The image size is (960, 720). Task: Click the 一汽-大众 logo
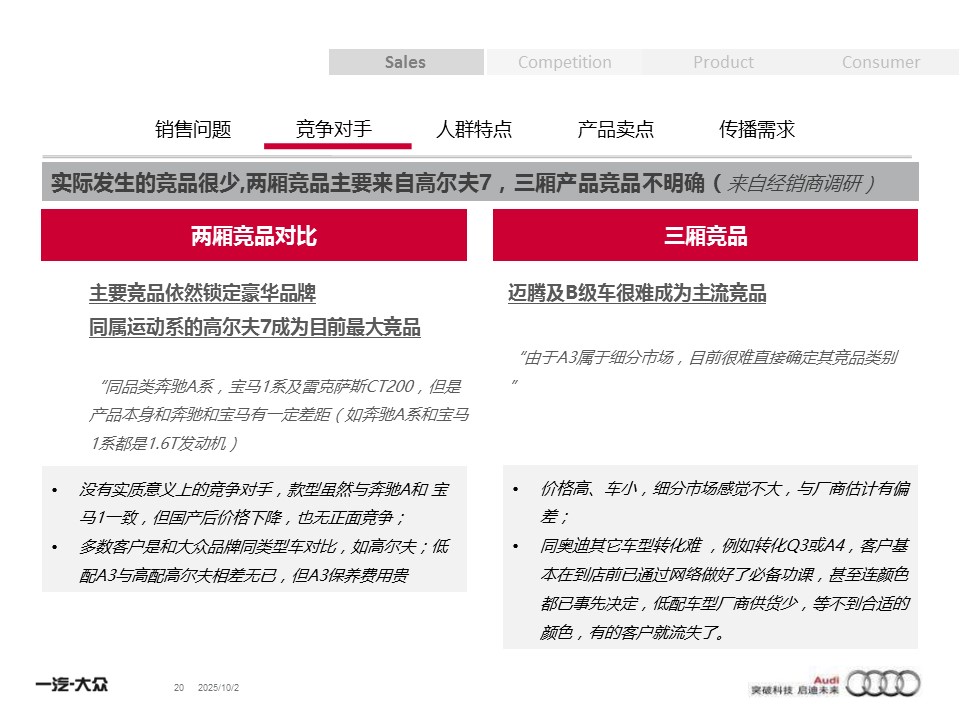tap(71, 686)
